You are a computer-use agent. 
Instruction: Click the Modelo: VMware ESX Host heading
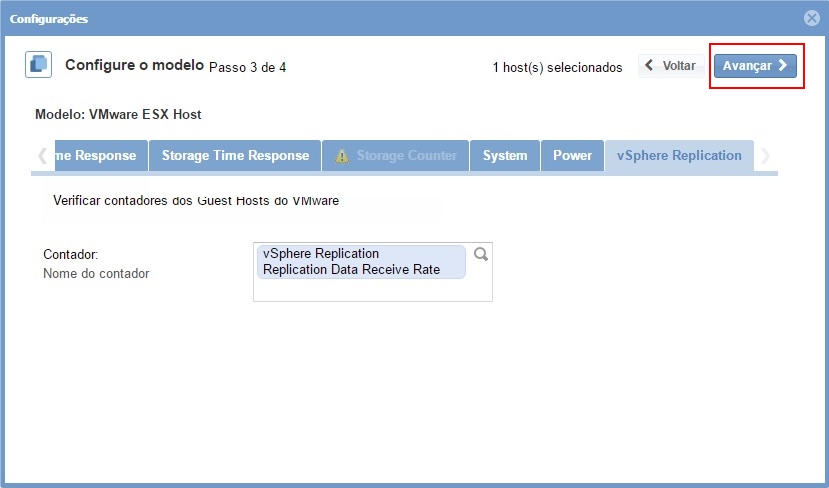[118, 115]
